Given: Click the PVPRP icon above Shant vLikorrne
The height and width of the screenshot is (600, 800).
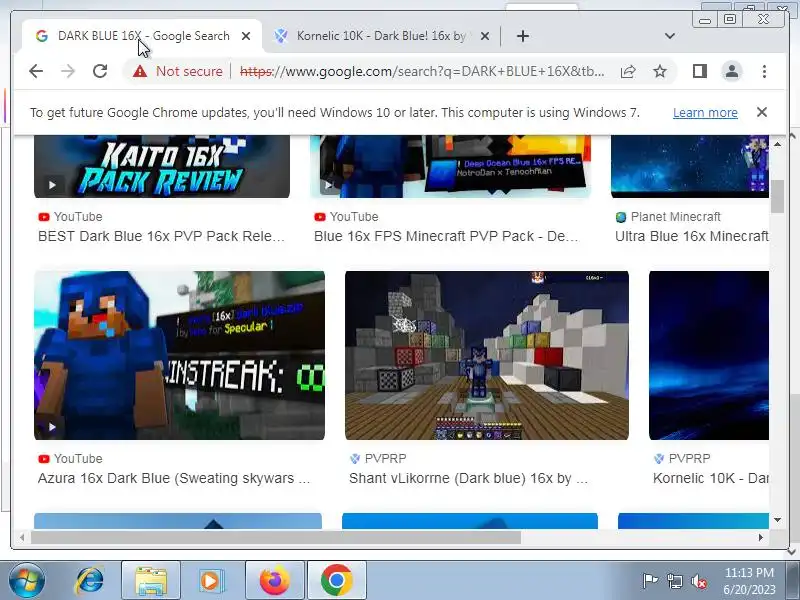Looking at the screenshot, I should [355, 459].
